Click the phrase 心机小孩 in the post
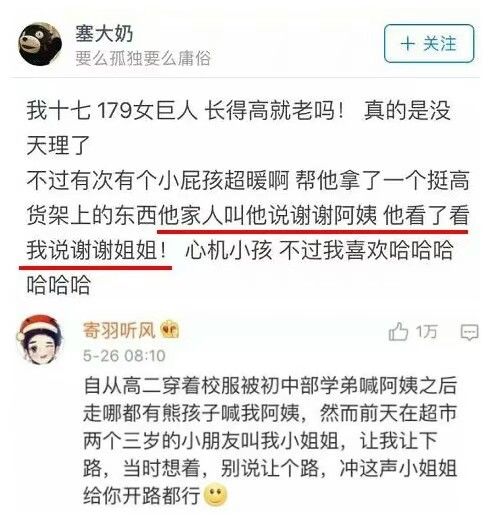 point(228,250)
